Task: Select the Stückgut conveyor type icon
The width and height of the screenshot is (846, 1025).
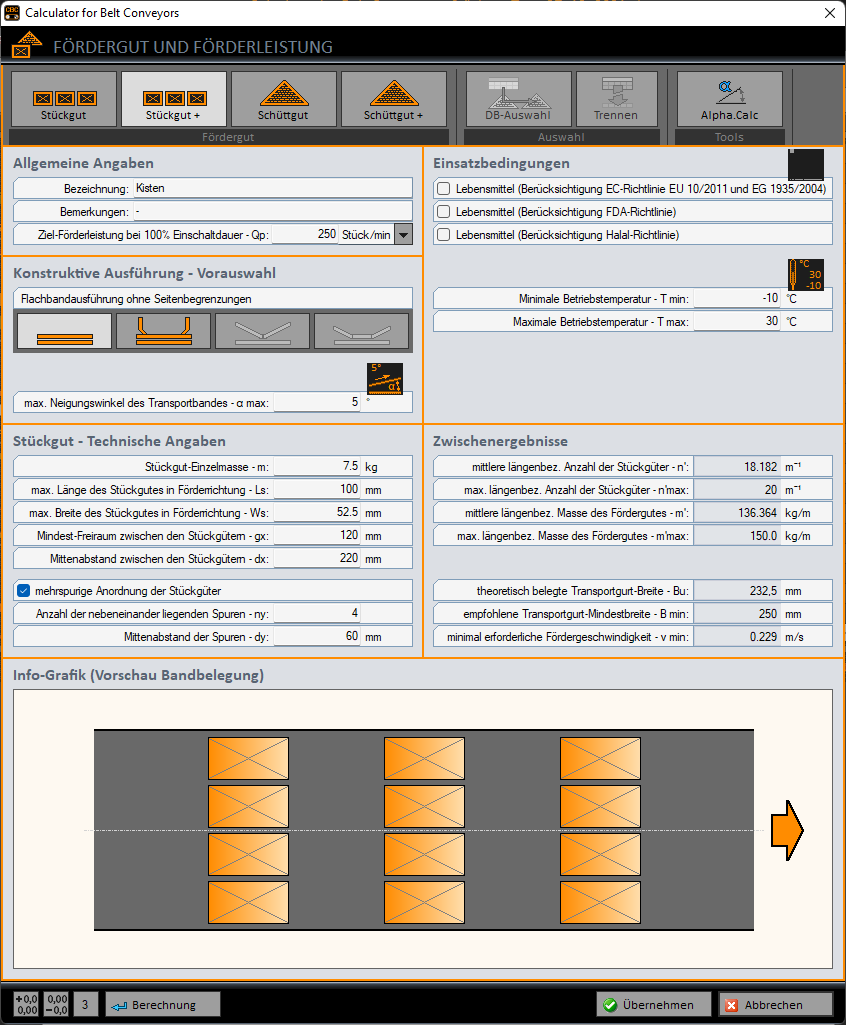Action: point(62,99)
